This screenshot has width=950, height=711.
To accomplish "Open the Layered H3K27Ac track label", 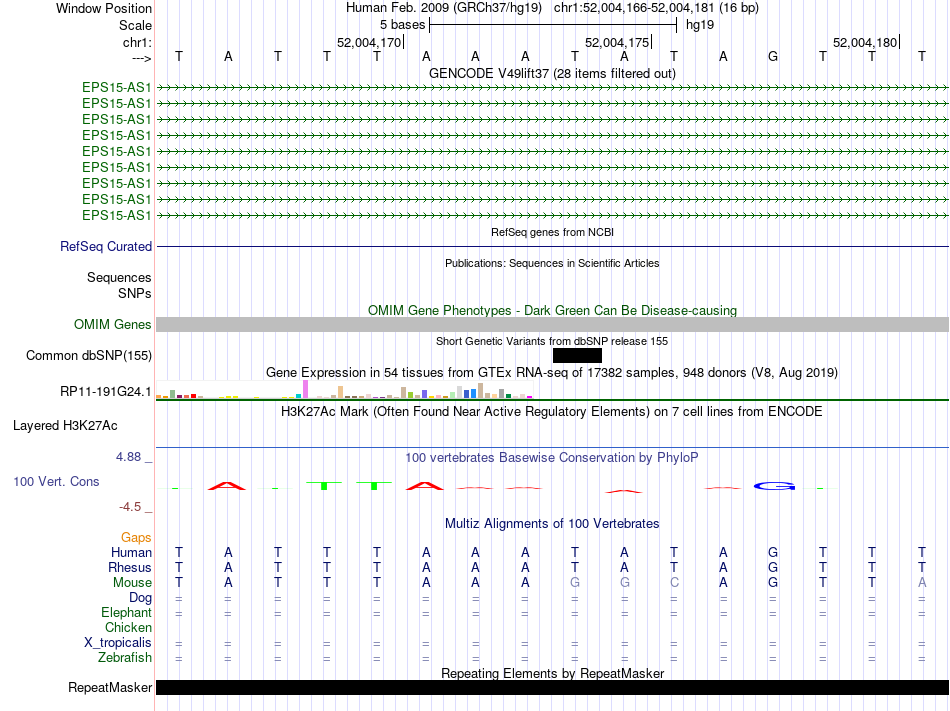I will 65,426.
